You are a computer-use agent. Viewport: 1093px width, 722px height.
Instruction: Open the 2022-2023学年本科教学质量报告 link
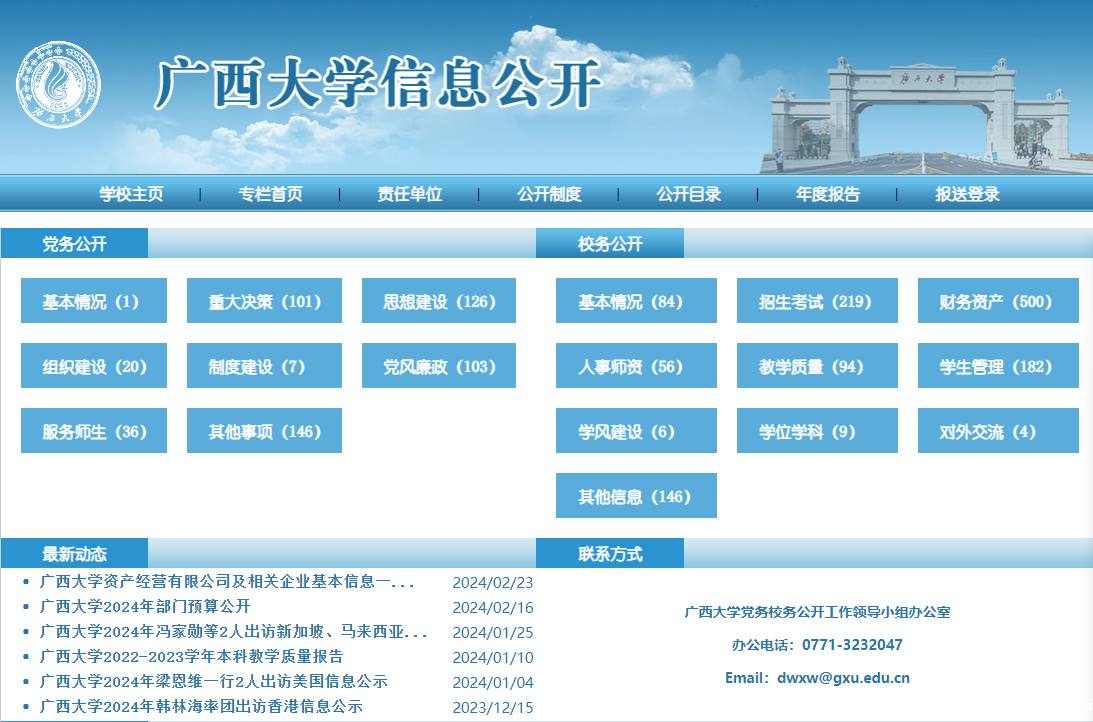191,657
